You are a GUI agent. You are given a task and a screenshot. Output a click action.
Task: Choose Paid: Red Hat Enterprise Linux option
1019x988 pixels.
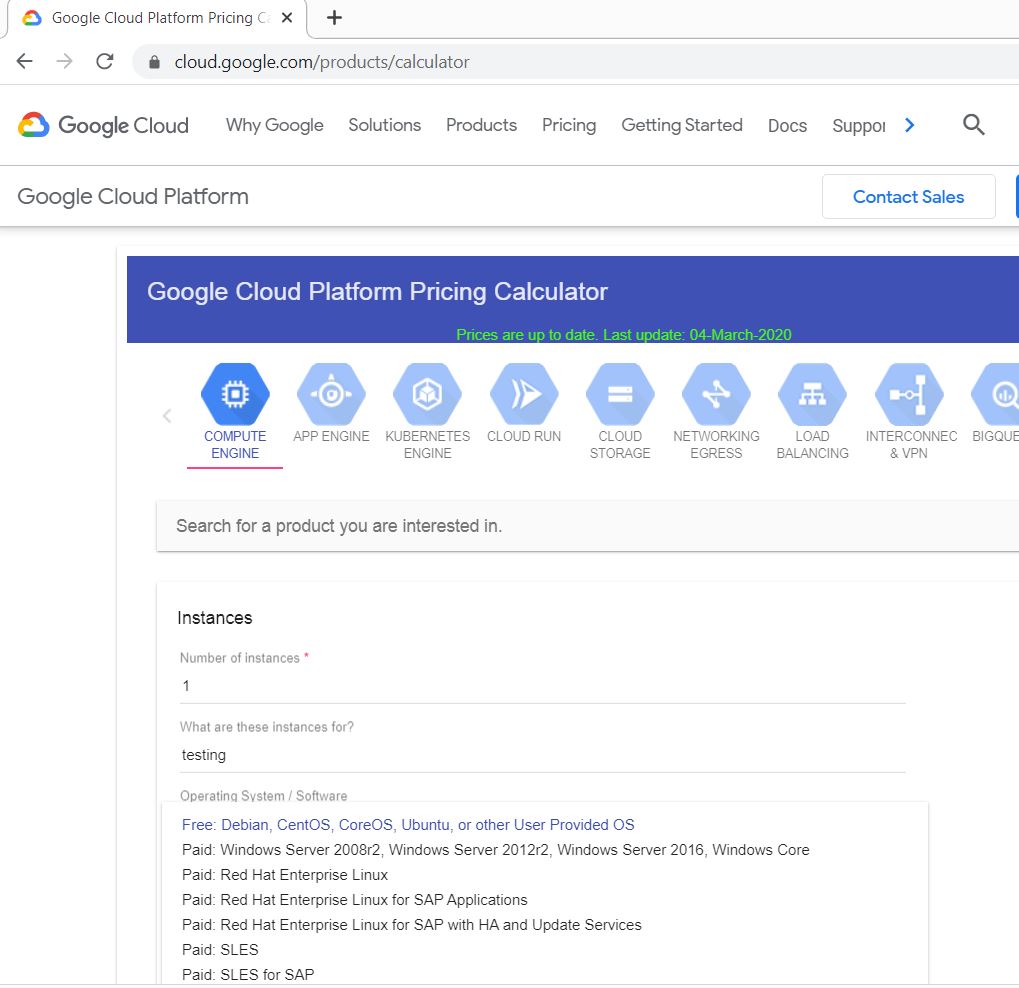(x=545, y=874)
